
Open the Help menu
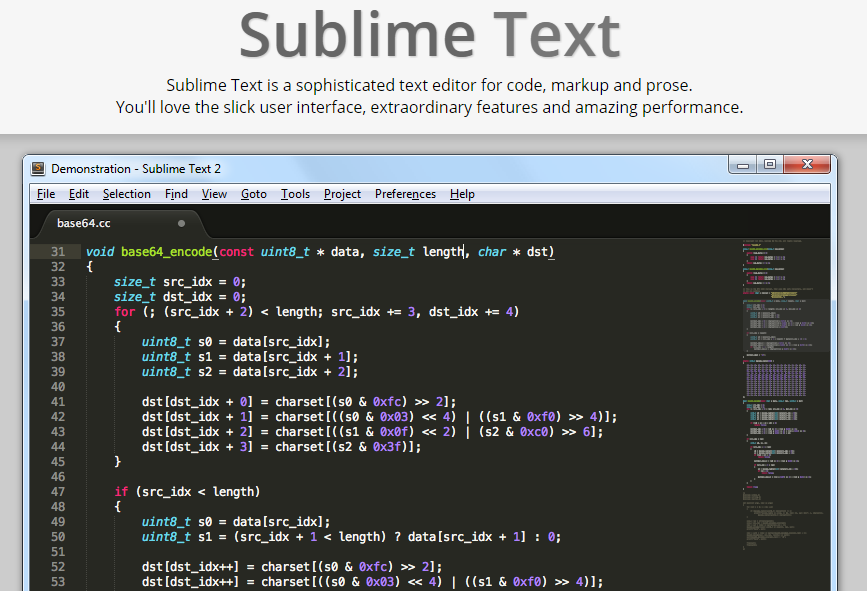pyautogui.click(x=462, y=194)
